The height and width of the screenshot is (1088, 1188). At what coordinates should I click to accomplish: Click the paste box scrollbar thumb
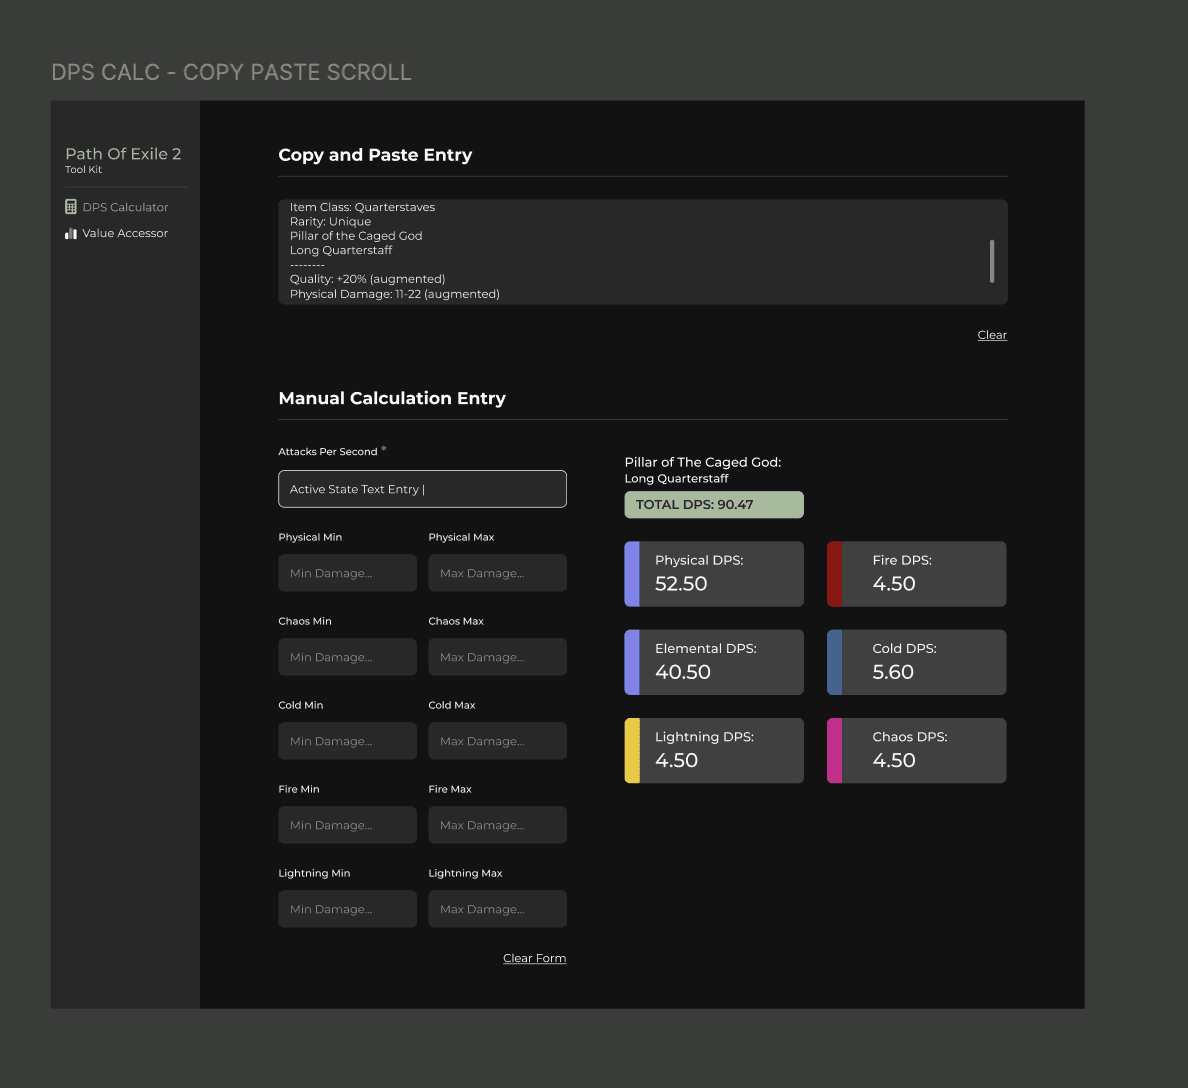(992, 261)
